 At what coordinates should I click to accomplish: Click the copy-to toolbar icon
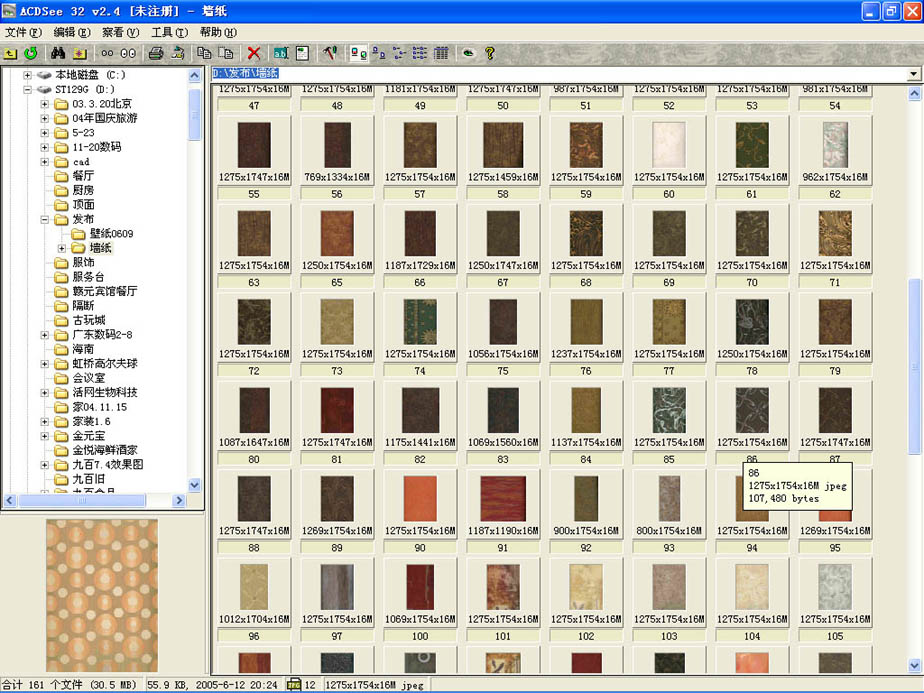(x=204, y=54)
